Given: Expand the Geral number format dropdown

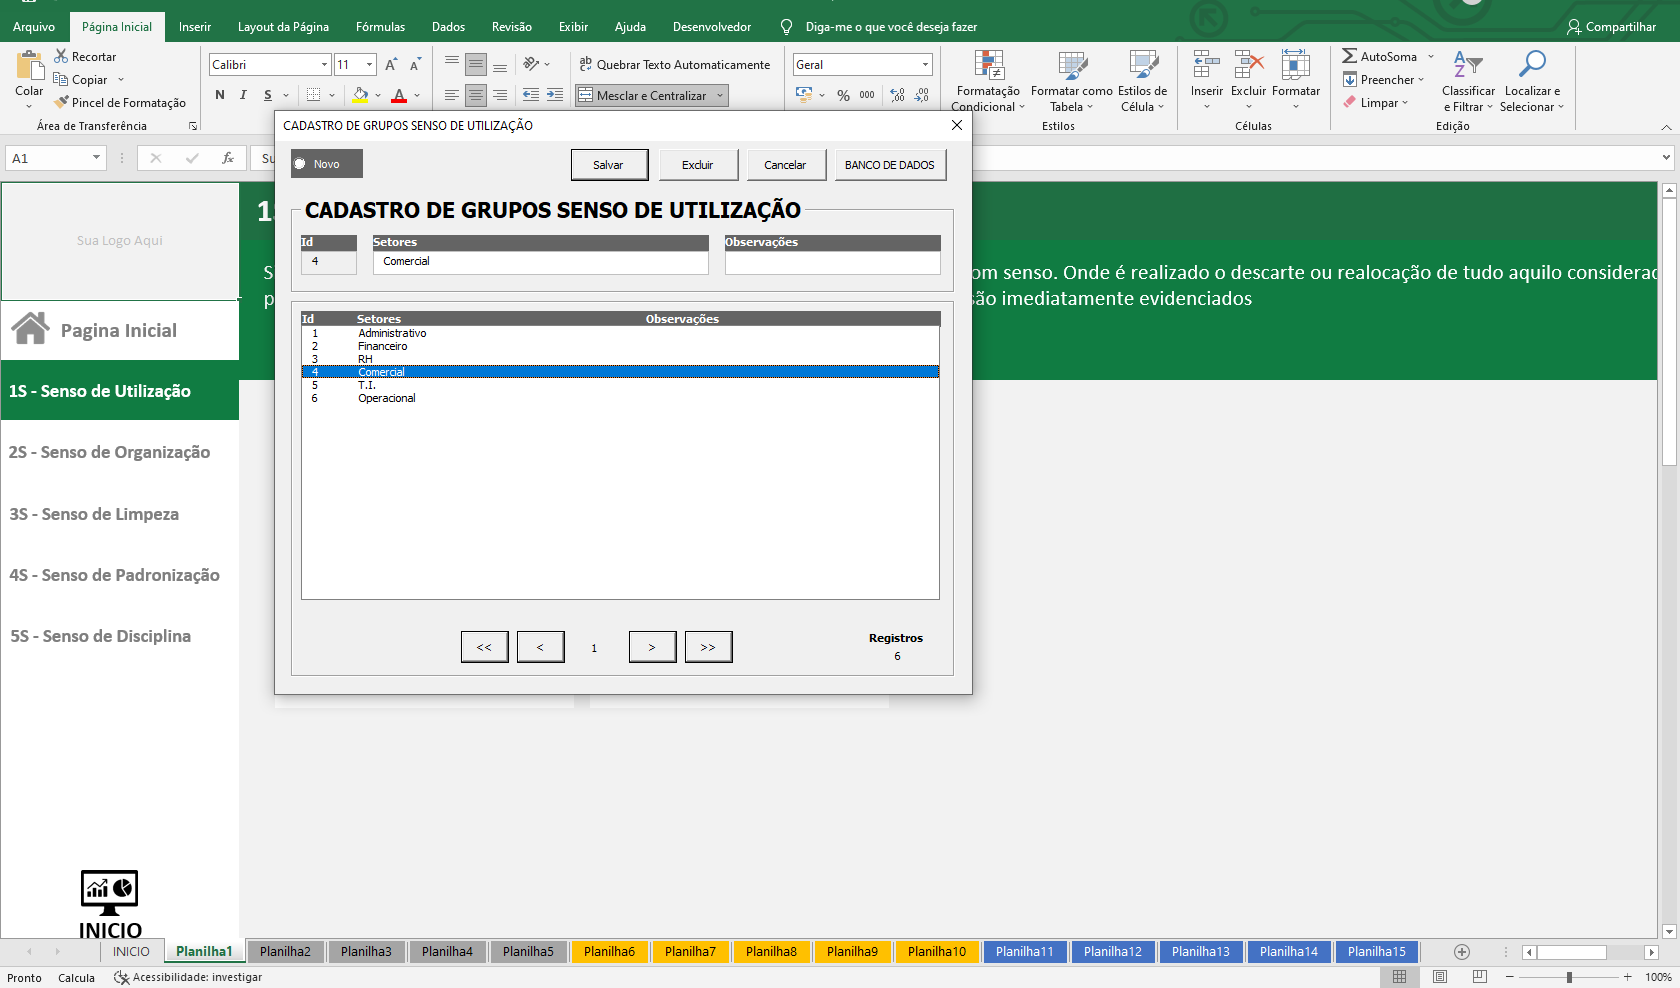Looking at the screenshot, I should click(x=925, y=65).
